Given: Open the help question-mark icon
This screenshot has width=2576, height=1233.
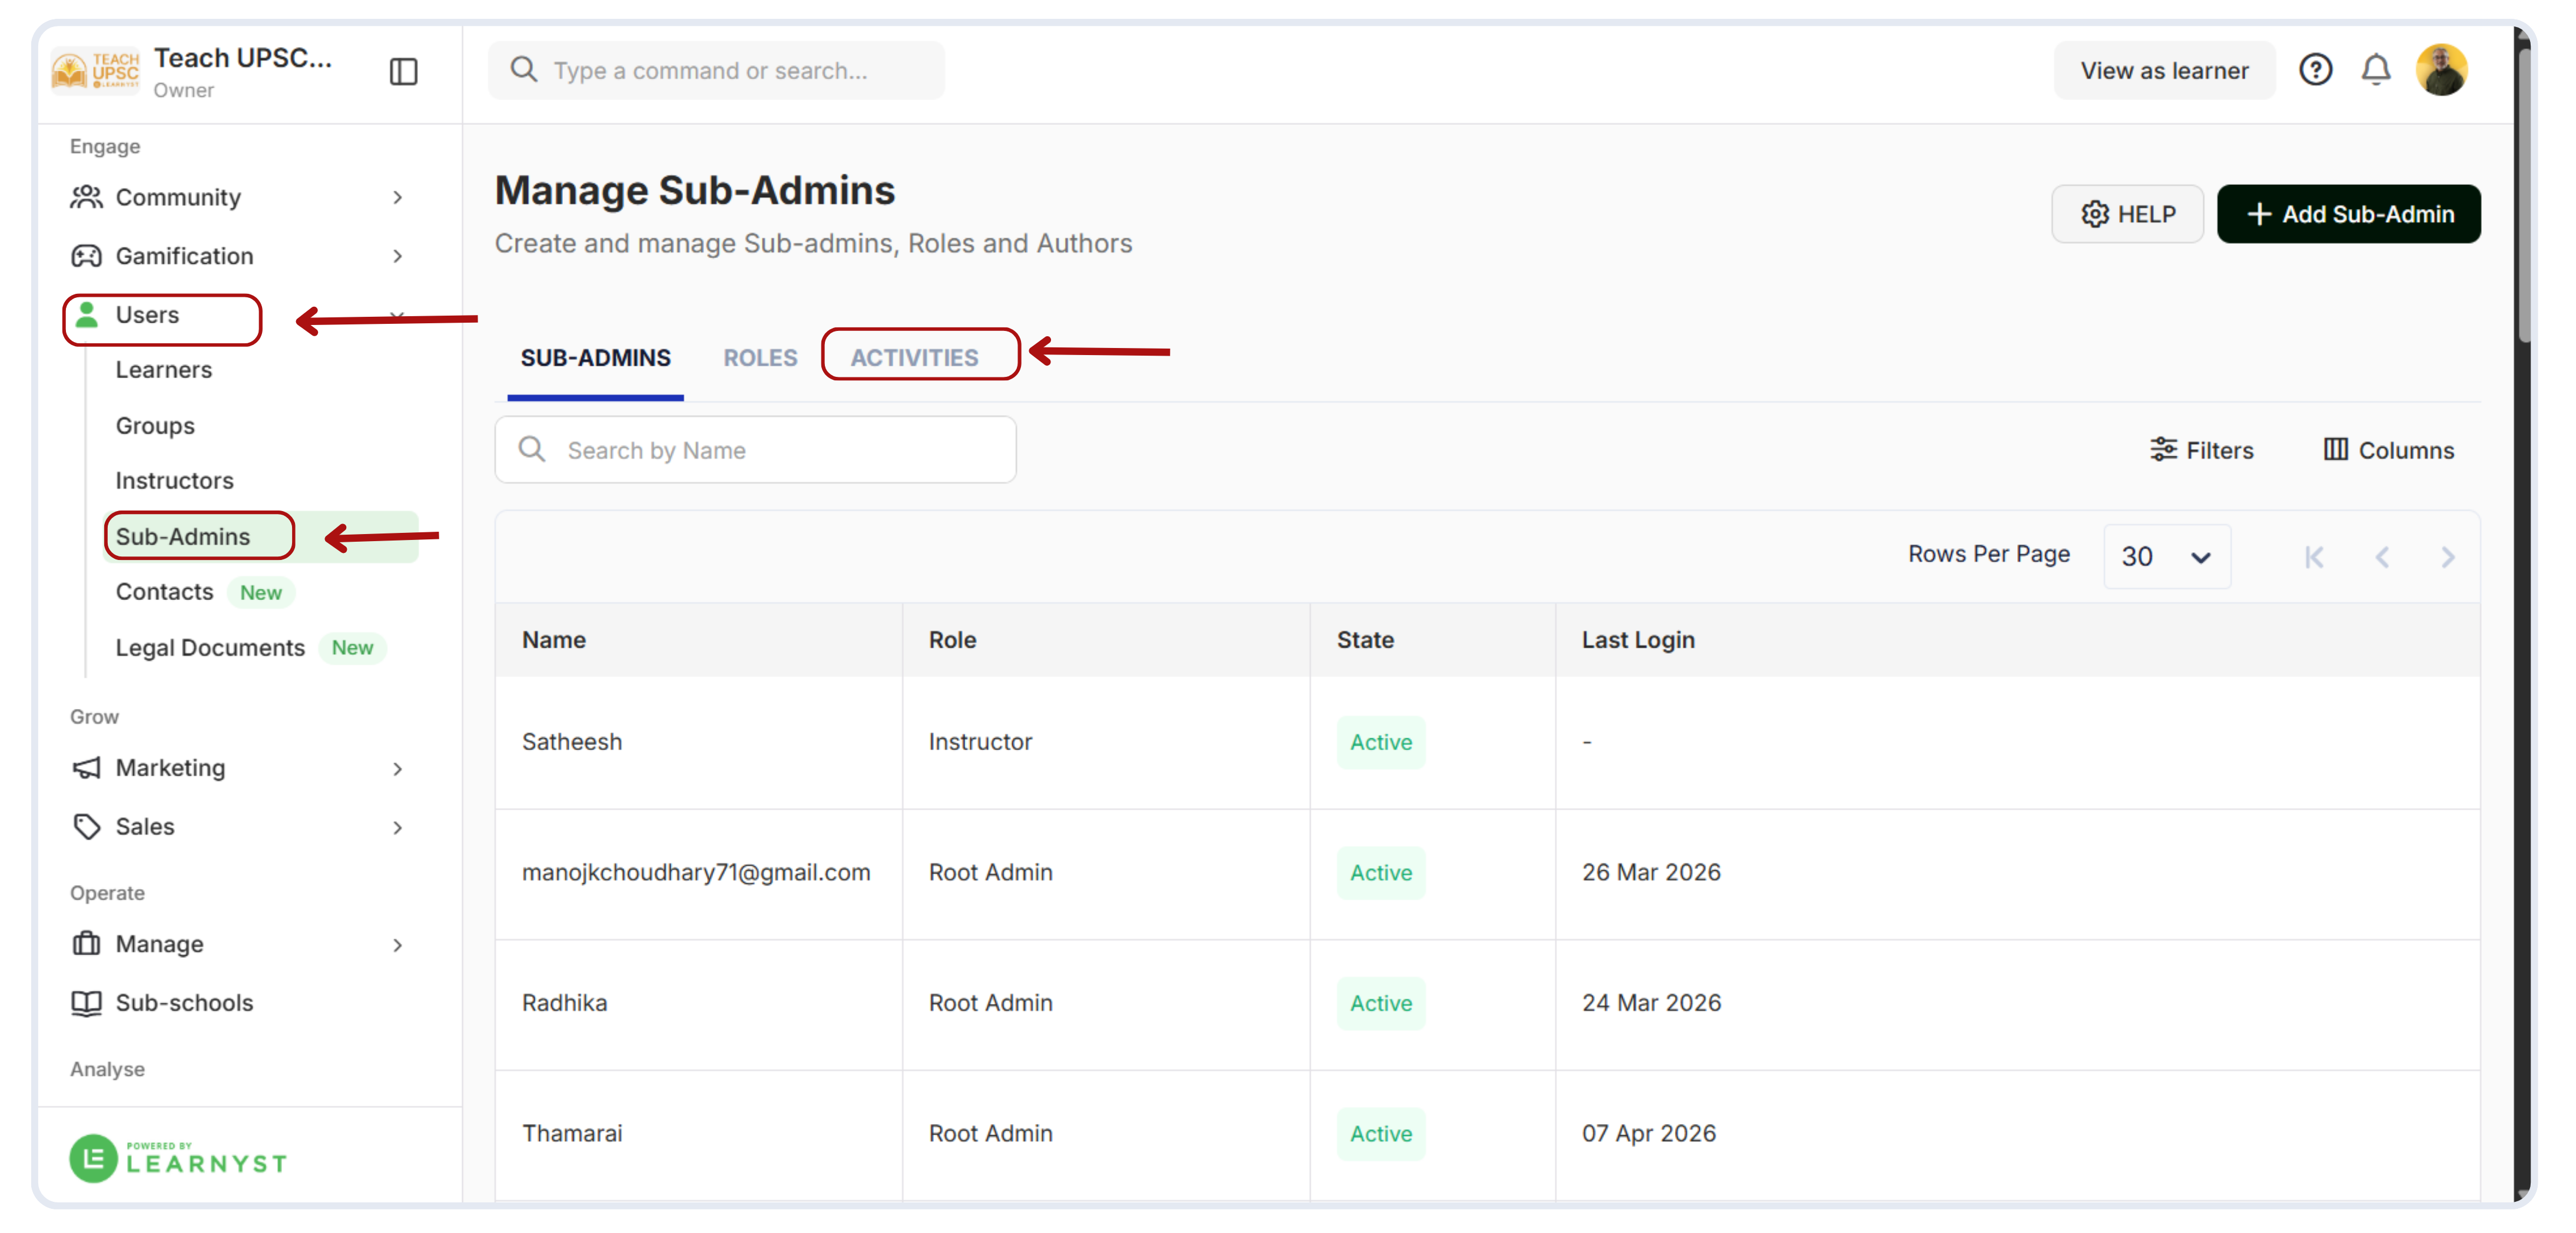Looking at the screenshot, I should (2315, 70).
